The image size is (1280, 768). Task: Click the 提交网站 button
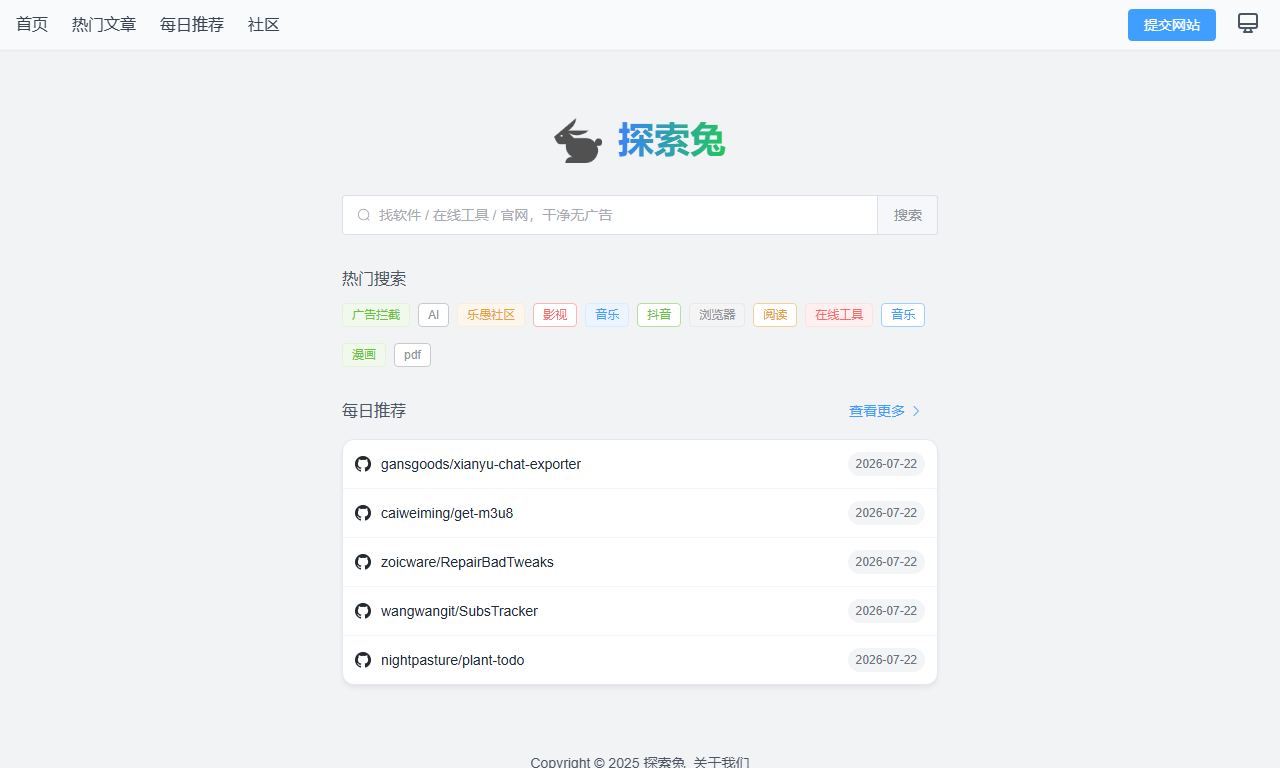pos(1172,25)
